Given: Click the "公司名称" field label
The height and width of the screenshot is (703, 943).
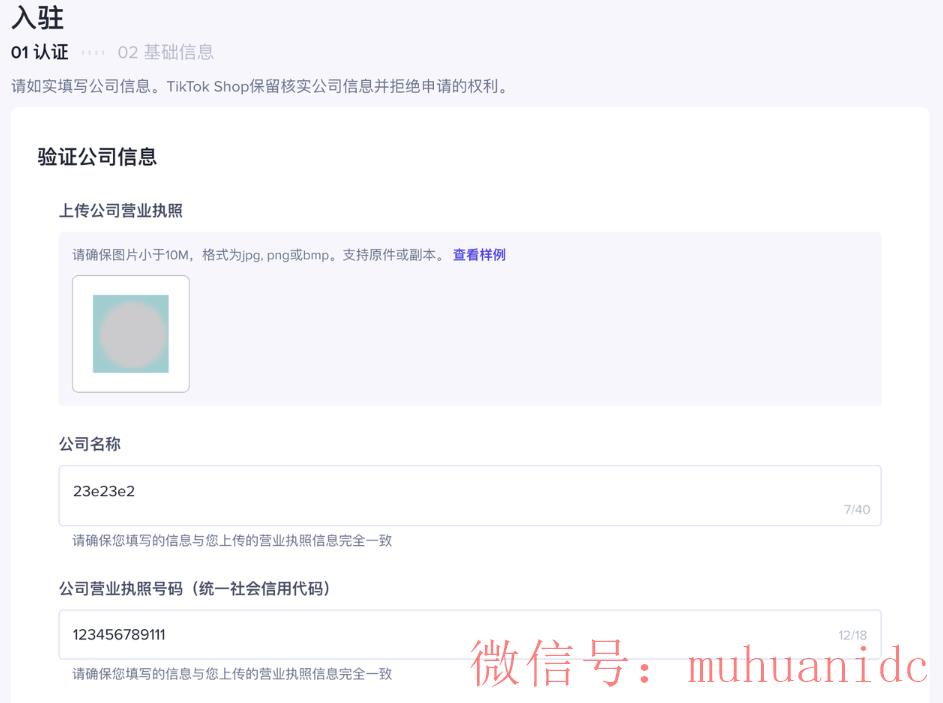Looking at the screenshot, I should 90,444.
